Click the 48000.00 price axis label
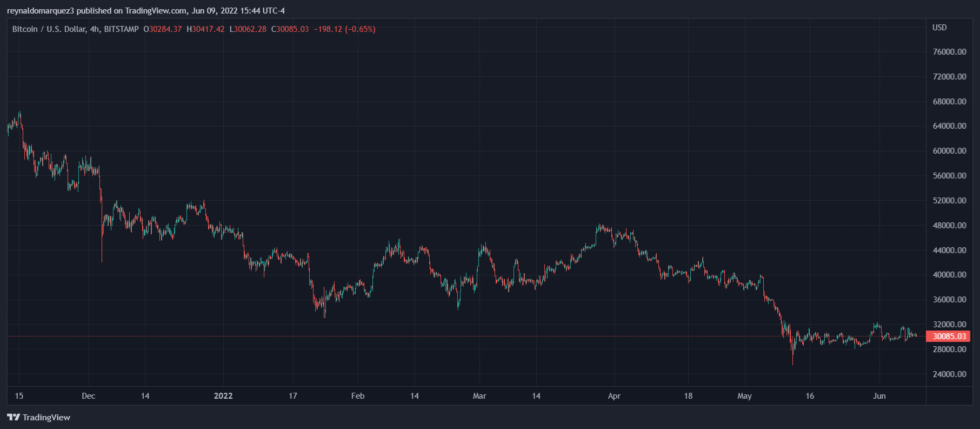Viewport: 980px width, 429px height. click(x=948, y=225)
